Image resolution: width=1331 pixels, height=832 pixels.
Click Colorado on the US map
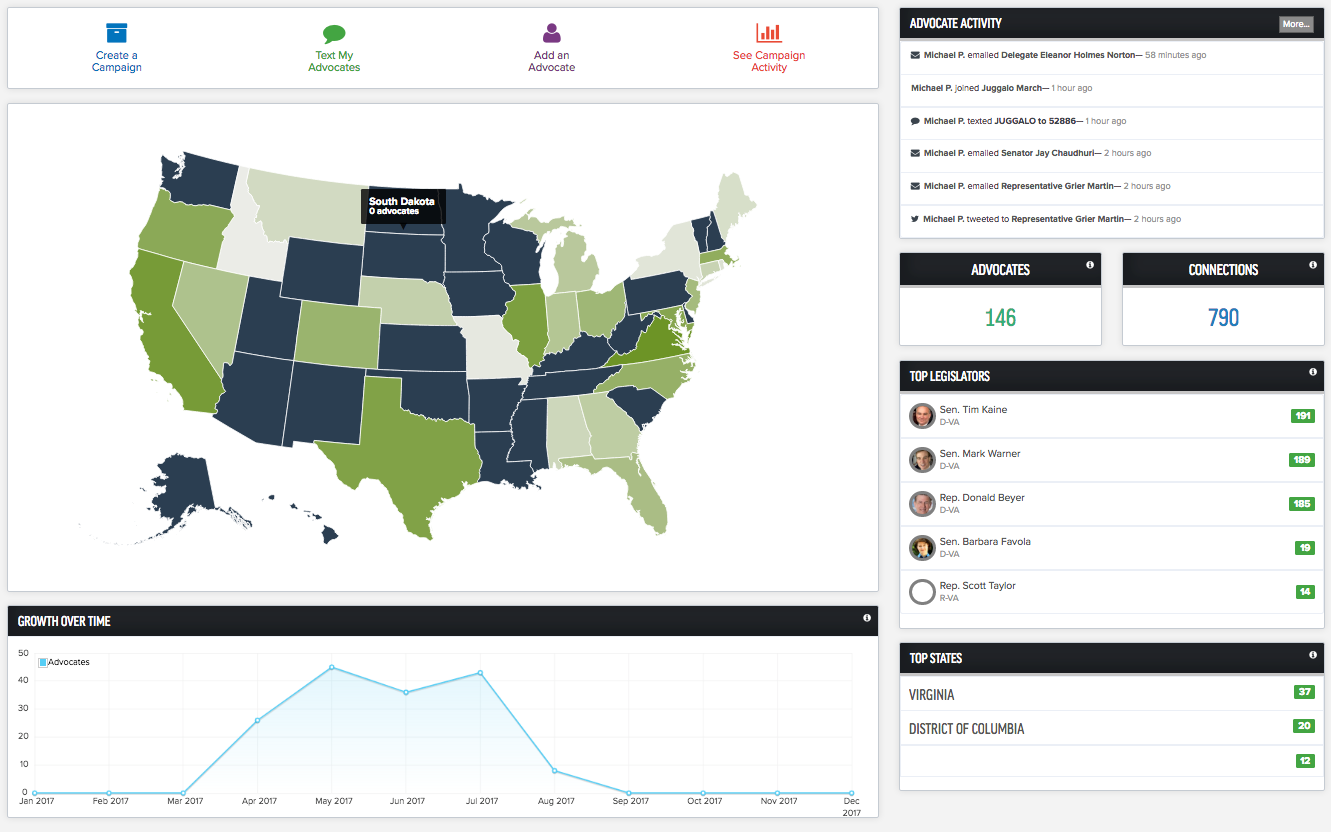[x=338, y=335]
